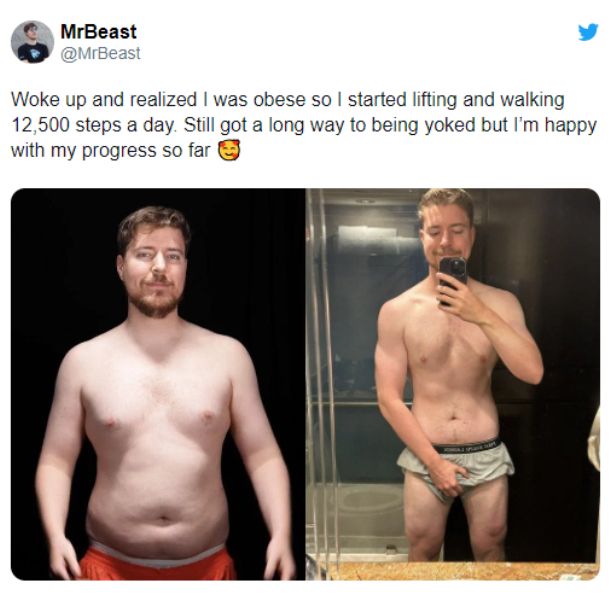Click "with my progress so far" text
Image resolution: width=616 pixels, height=600 pixels.
click(x=111, y=150)
